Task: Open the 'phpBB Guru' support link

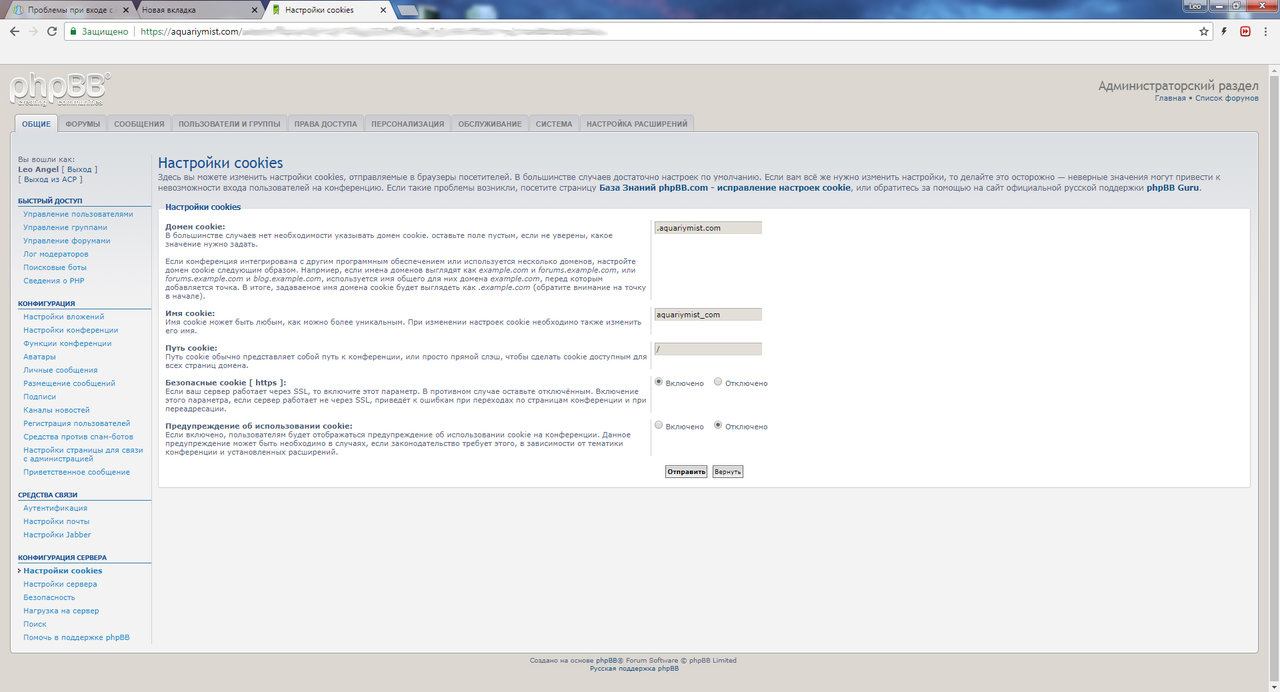Action: [x=1172, y=187]
